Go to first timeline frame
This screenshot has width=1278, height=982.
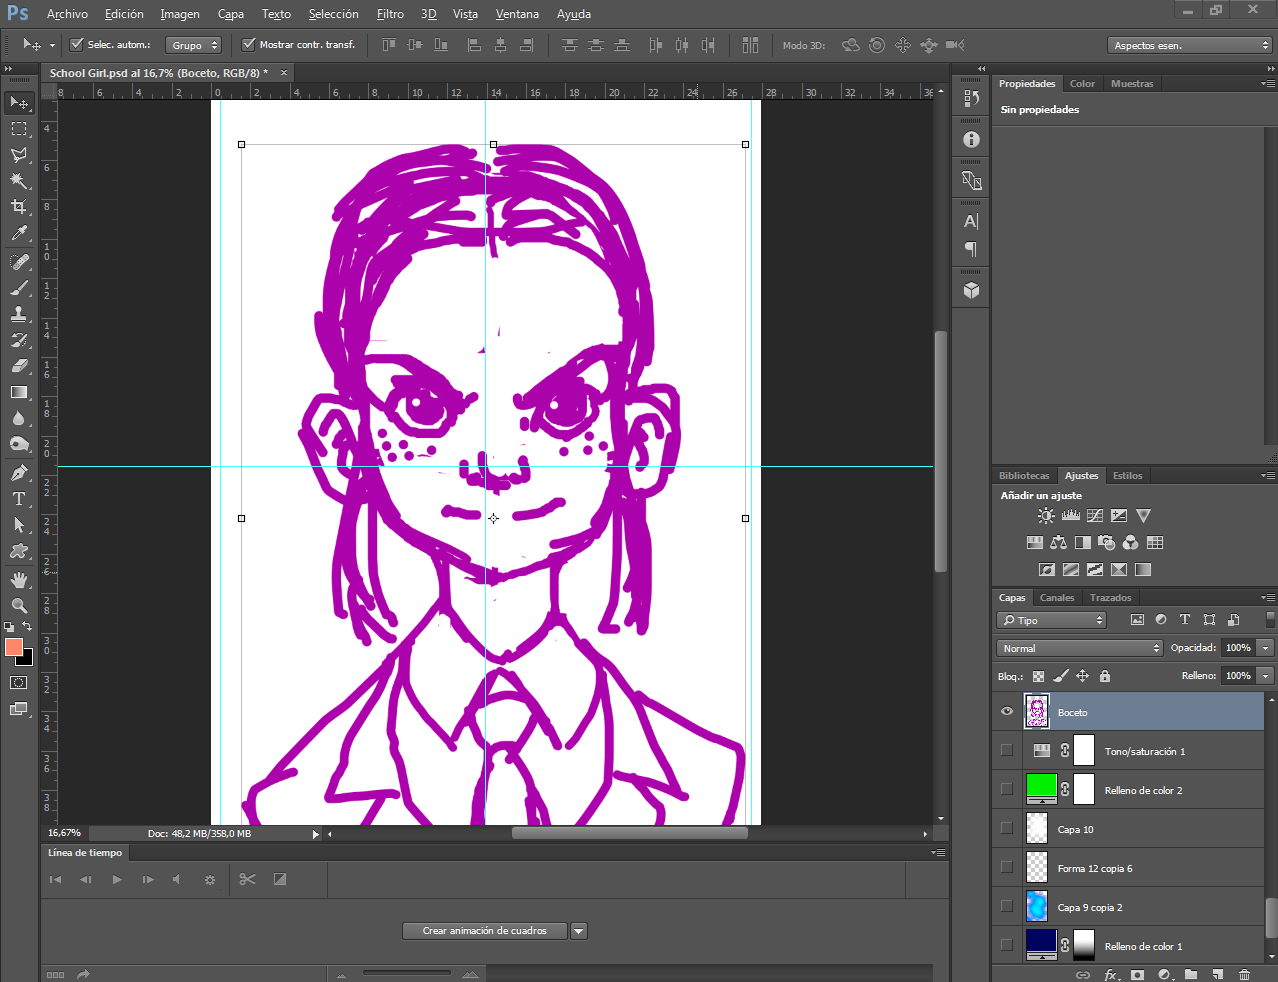[x=56, y=880]
